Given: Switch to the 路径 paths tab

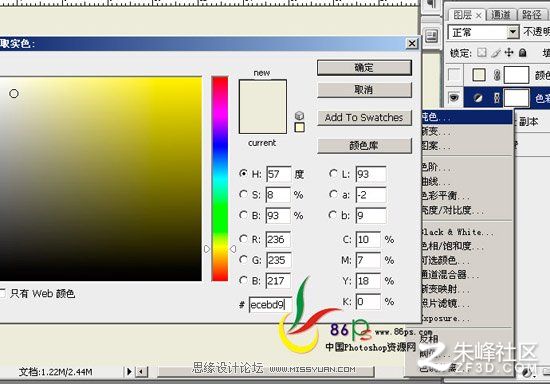Looking at the screenshot, I should click(531, 15).
